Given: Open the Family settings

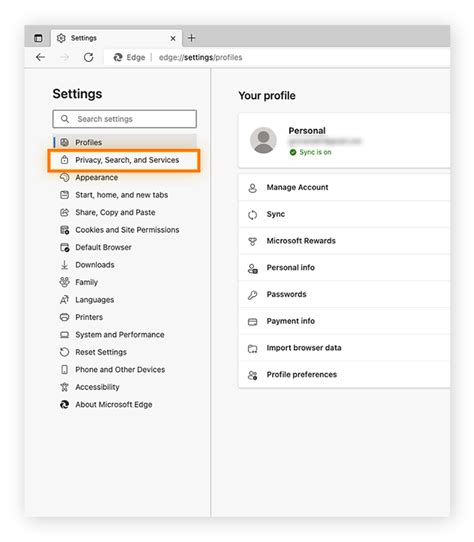Looking at the screenshot, I should (86, 282).
